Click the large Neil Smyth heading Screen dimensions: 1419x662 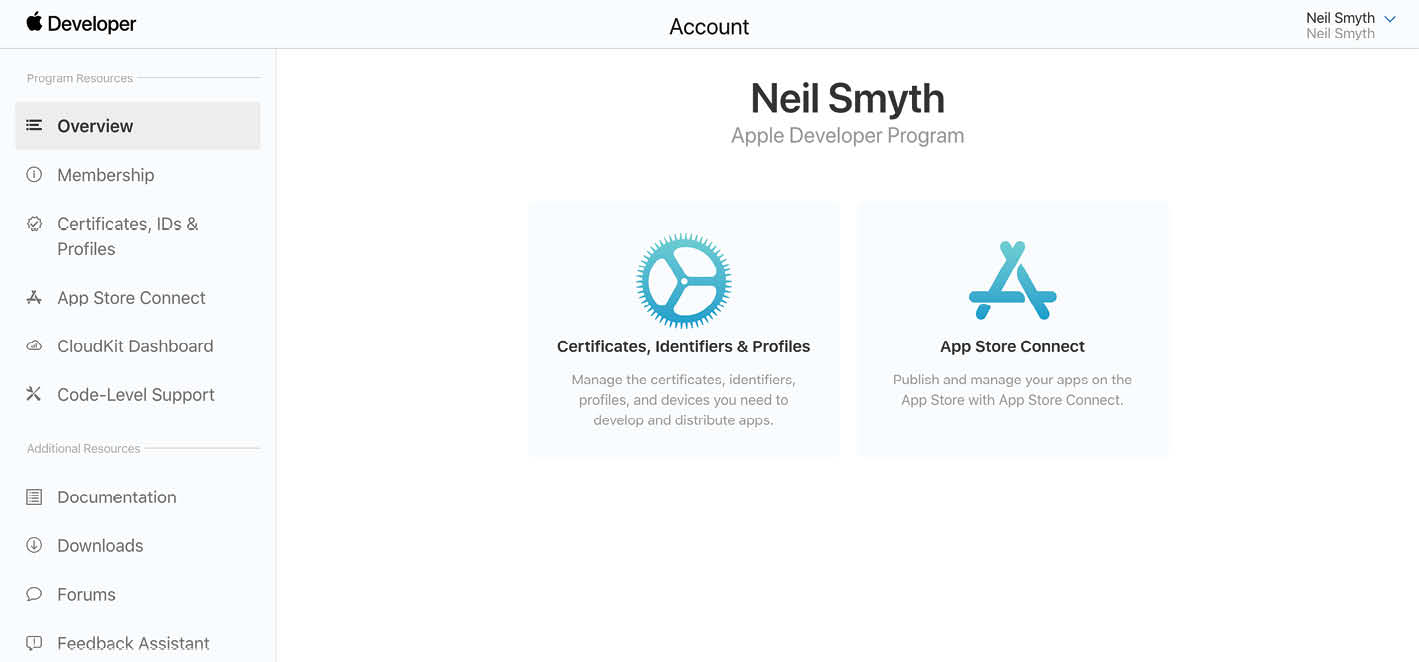(x=848, y=98)
